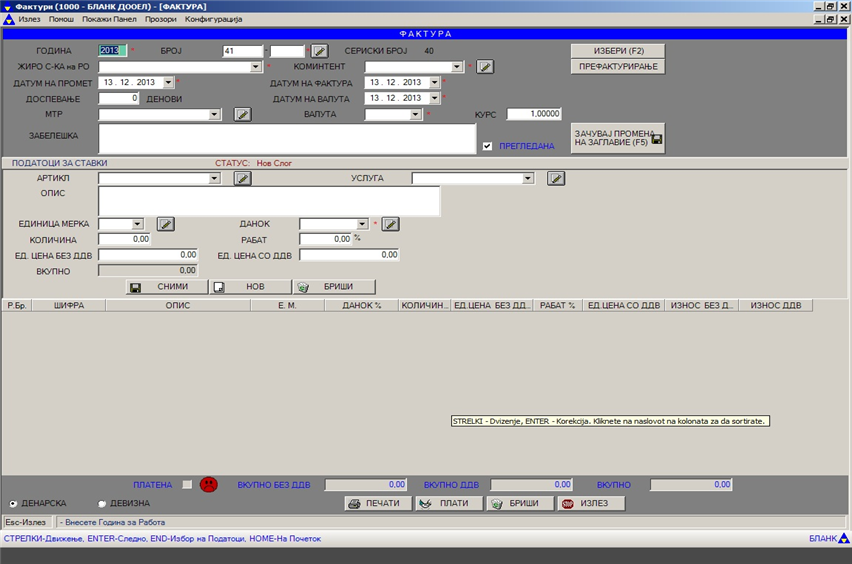852x564 pixels.
Task: Select the ДЕВИЗНА radio button
Action: 102,504
